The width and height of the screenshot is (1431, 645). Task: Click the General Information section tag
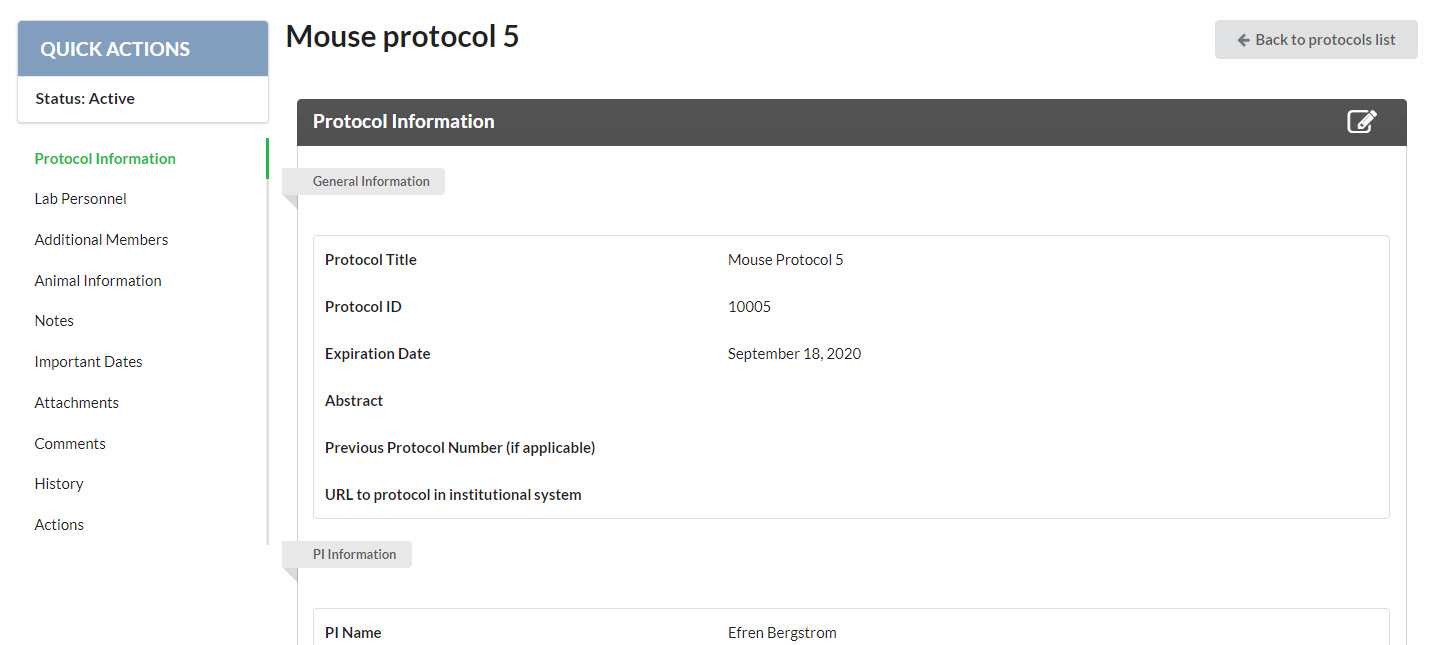click(x=371, y=182)
